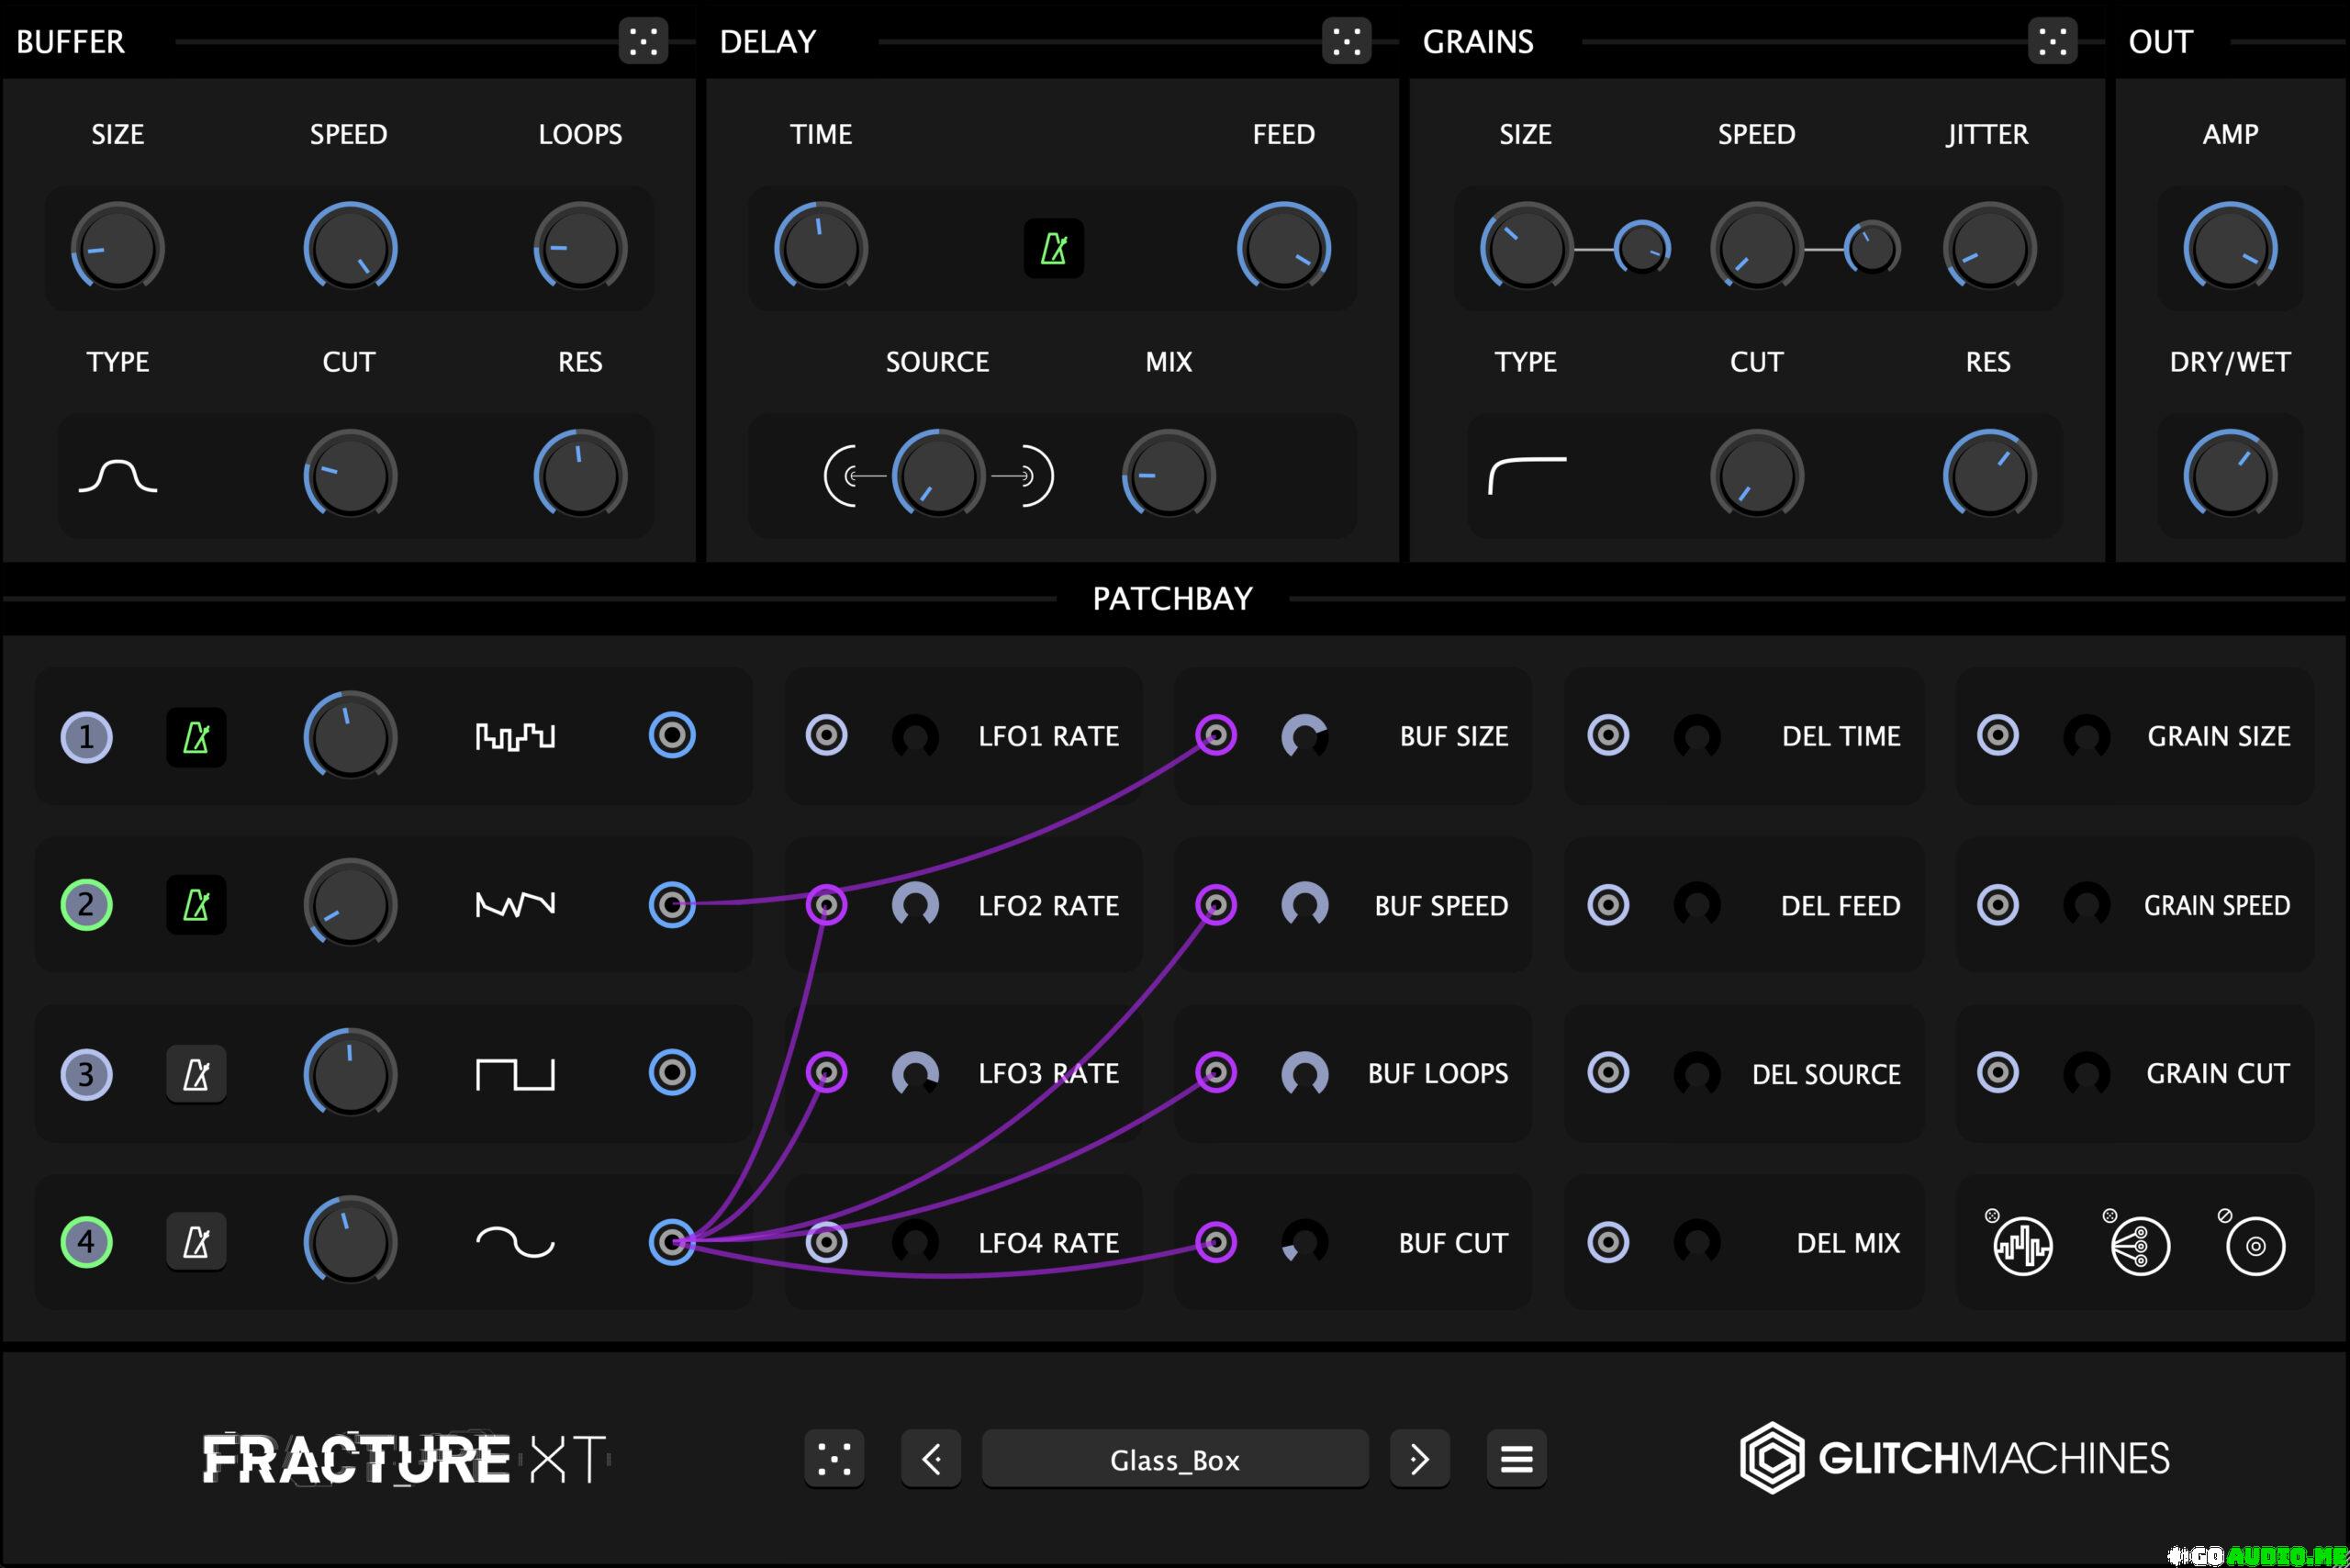Click the OUT DRY/WET knob
This screenshot has height=1568, width=2350.
pyautogui.click(x=2230, y=476)
